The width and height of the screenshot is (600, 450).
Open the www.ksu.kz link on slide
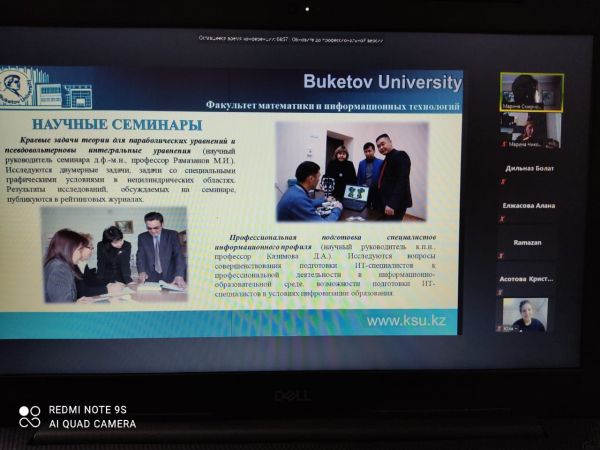point(411,321)
